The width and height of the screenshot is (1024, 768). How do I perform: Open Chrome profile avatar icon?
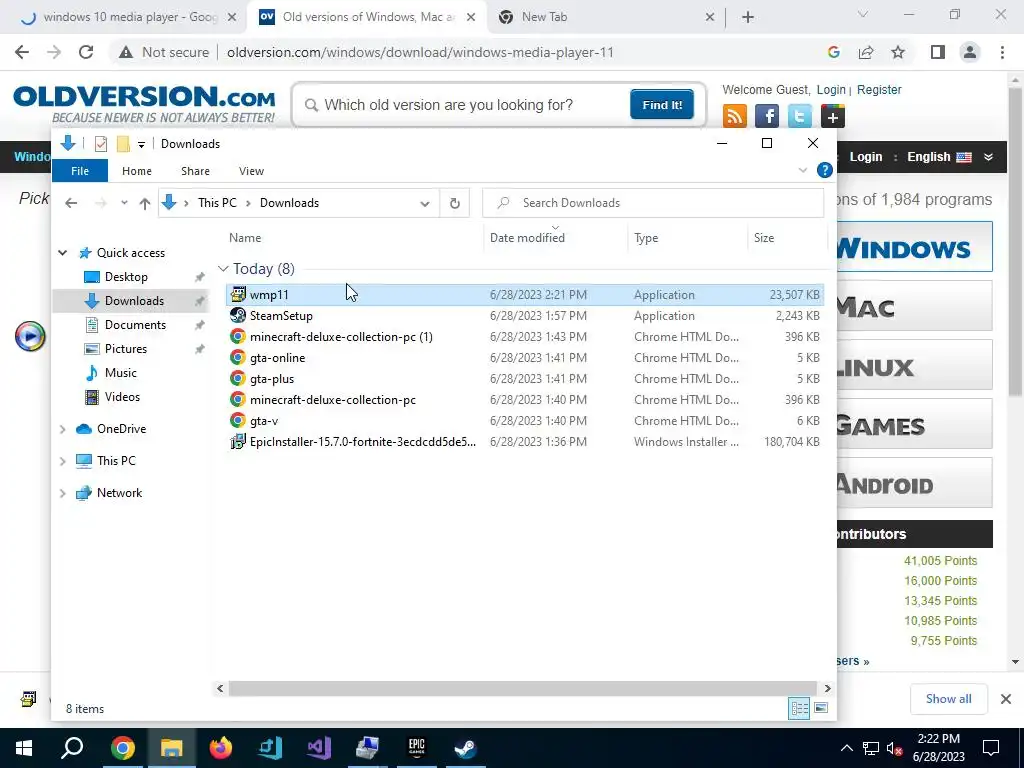(970, 52)
